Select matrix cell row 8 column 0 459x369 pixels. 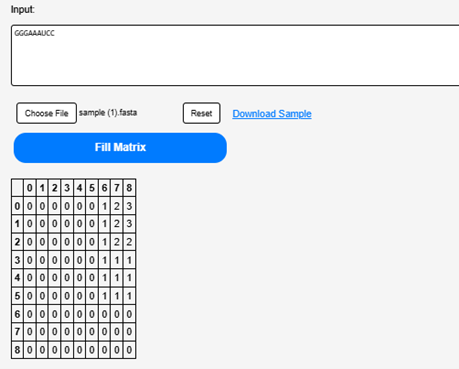pos(30,350)
